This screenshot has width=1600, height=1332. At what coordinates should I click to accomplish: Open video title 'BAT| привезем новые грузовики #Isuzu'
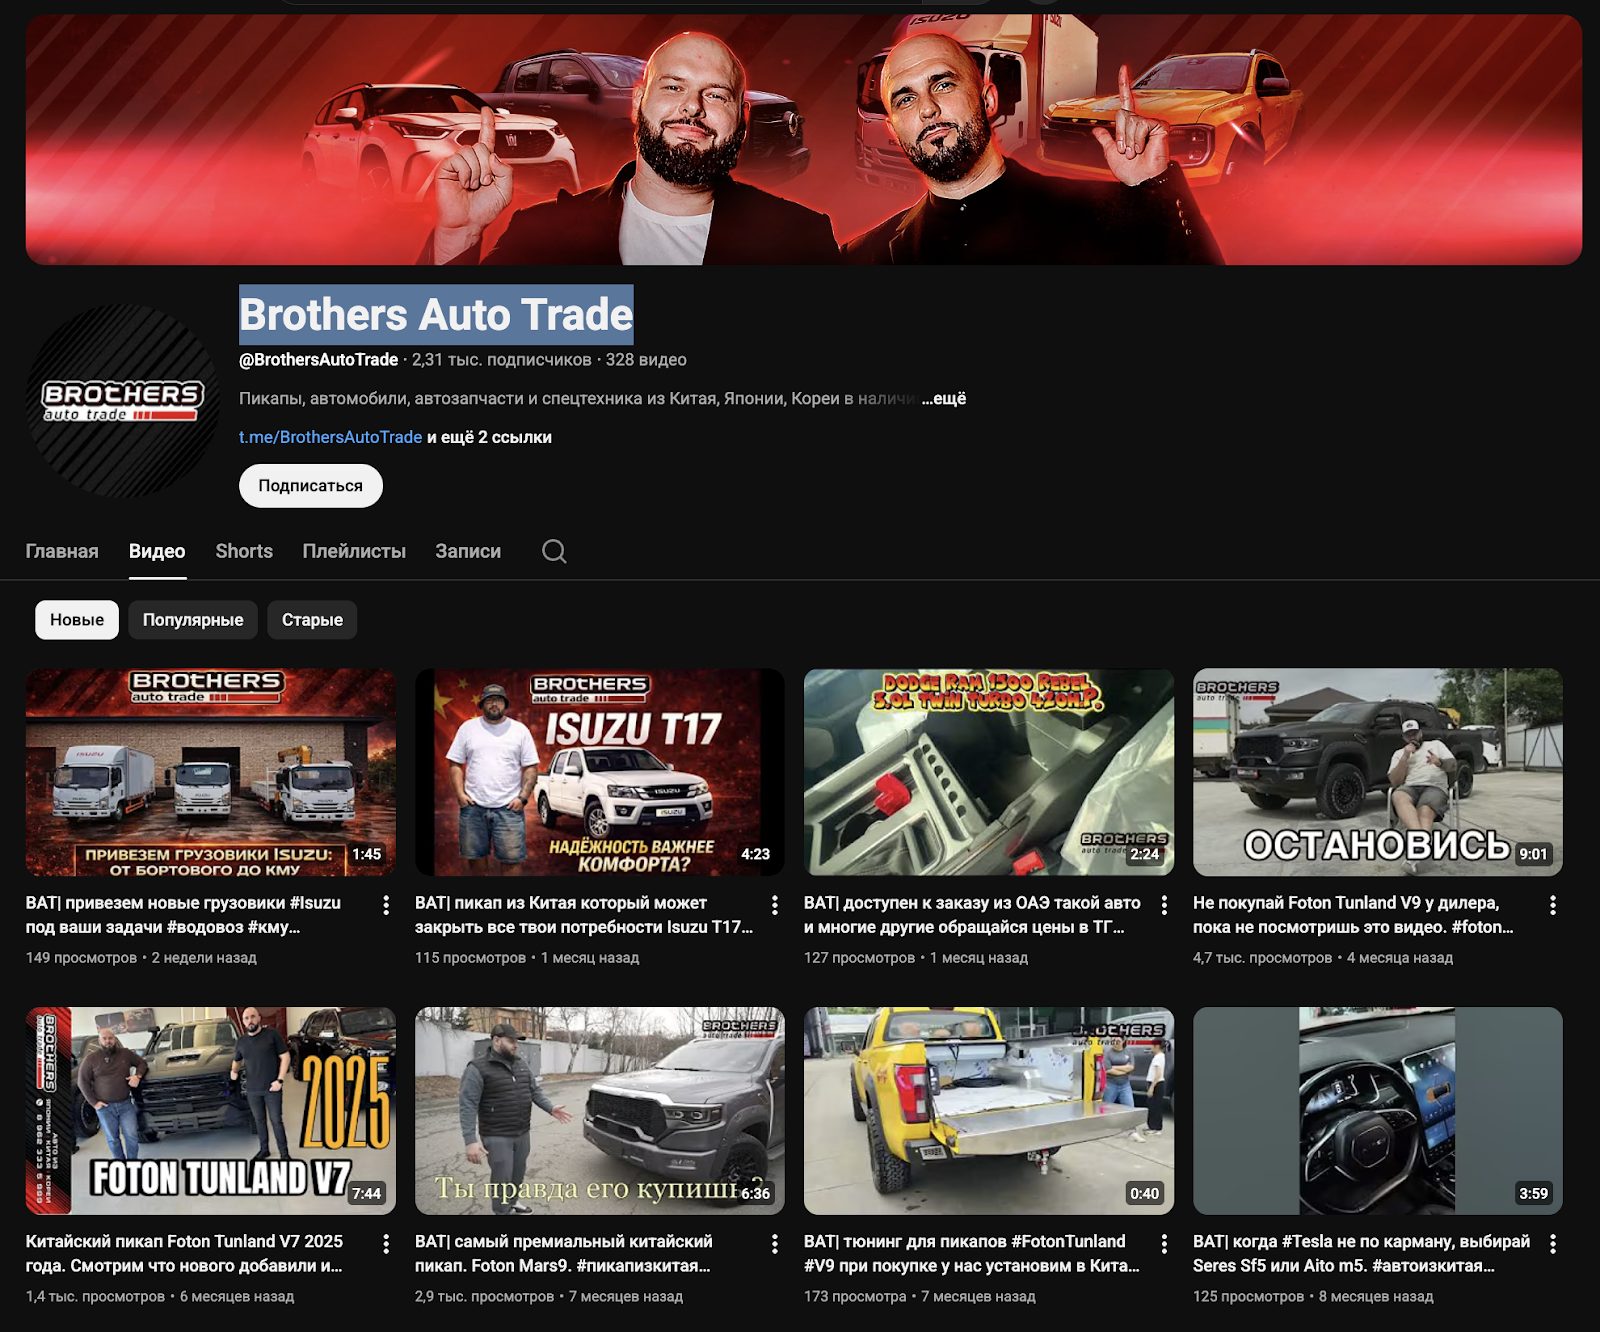(x=184, y=915)
